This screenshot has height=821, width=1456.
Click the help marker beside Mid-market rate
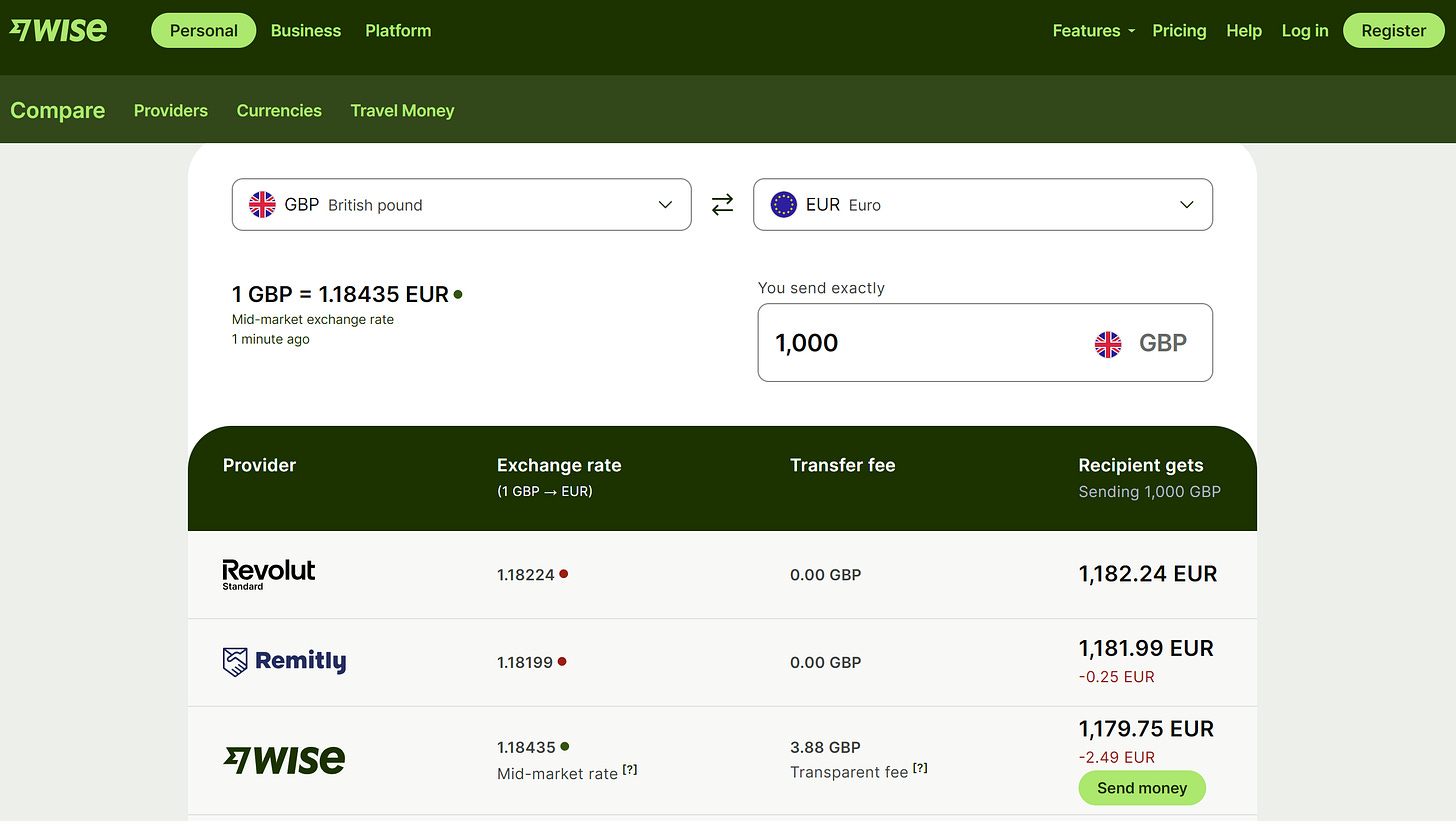630,769
